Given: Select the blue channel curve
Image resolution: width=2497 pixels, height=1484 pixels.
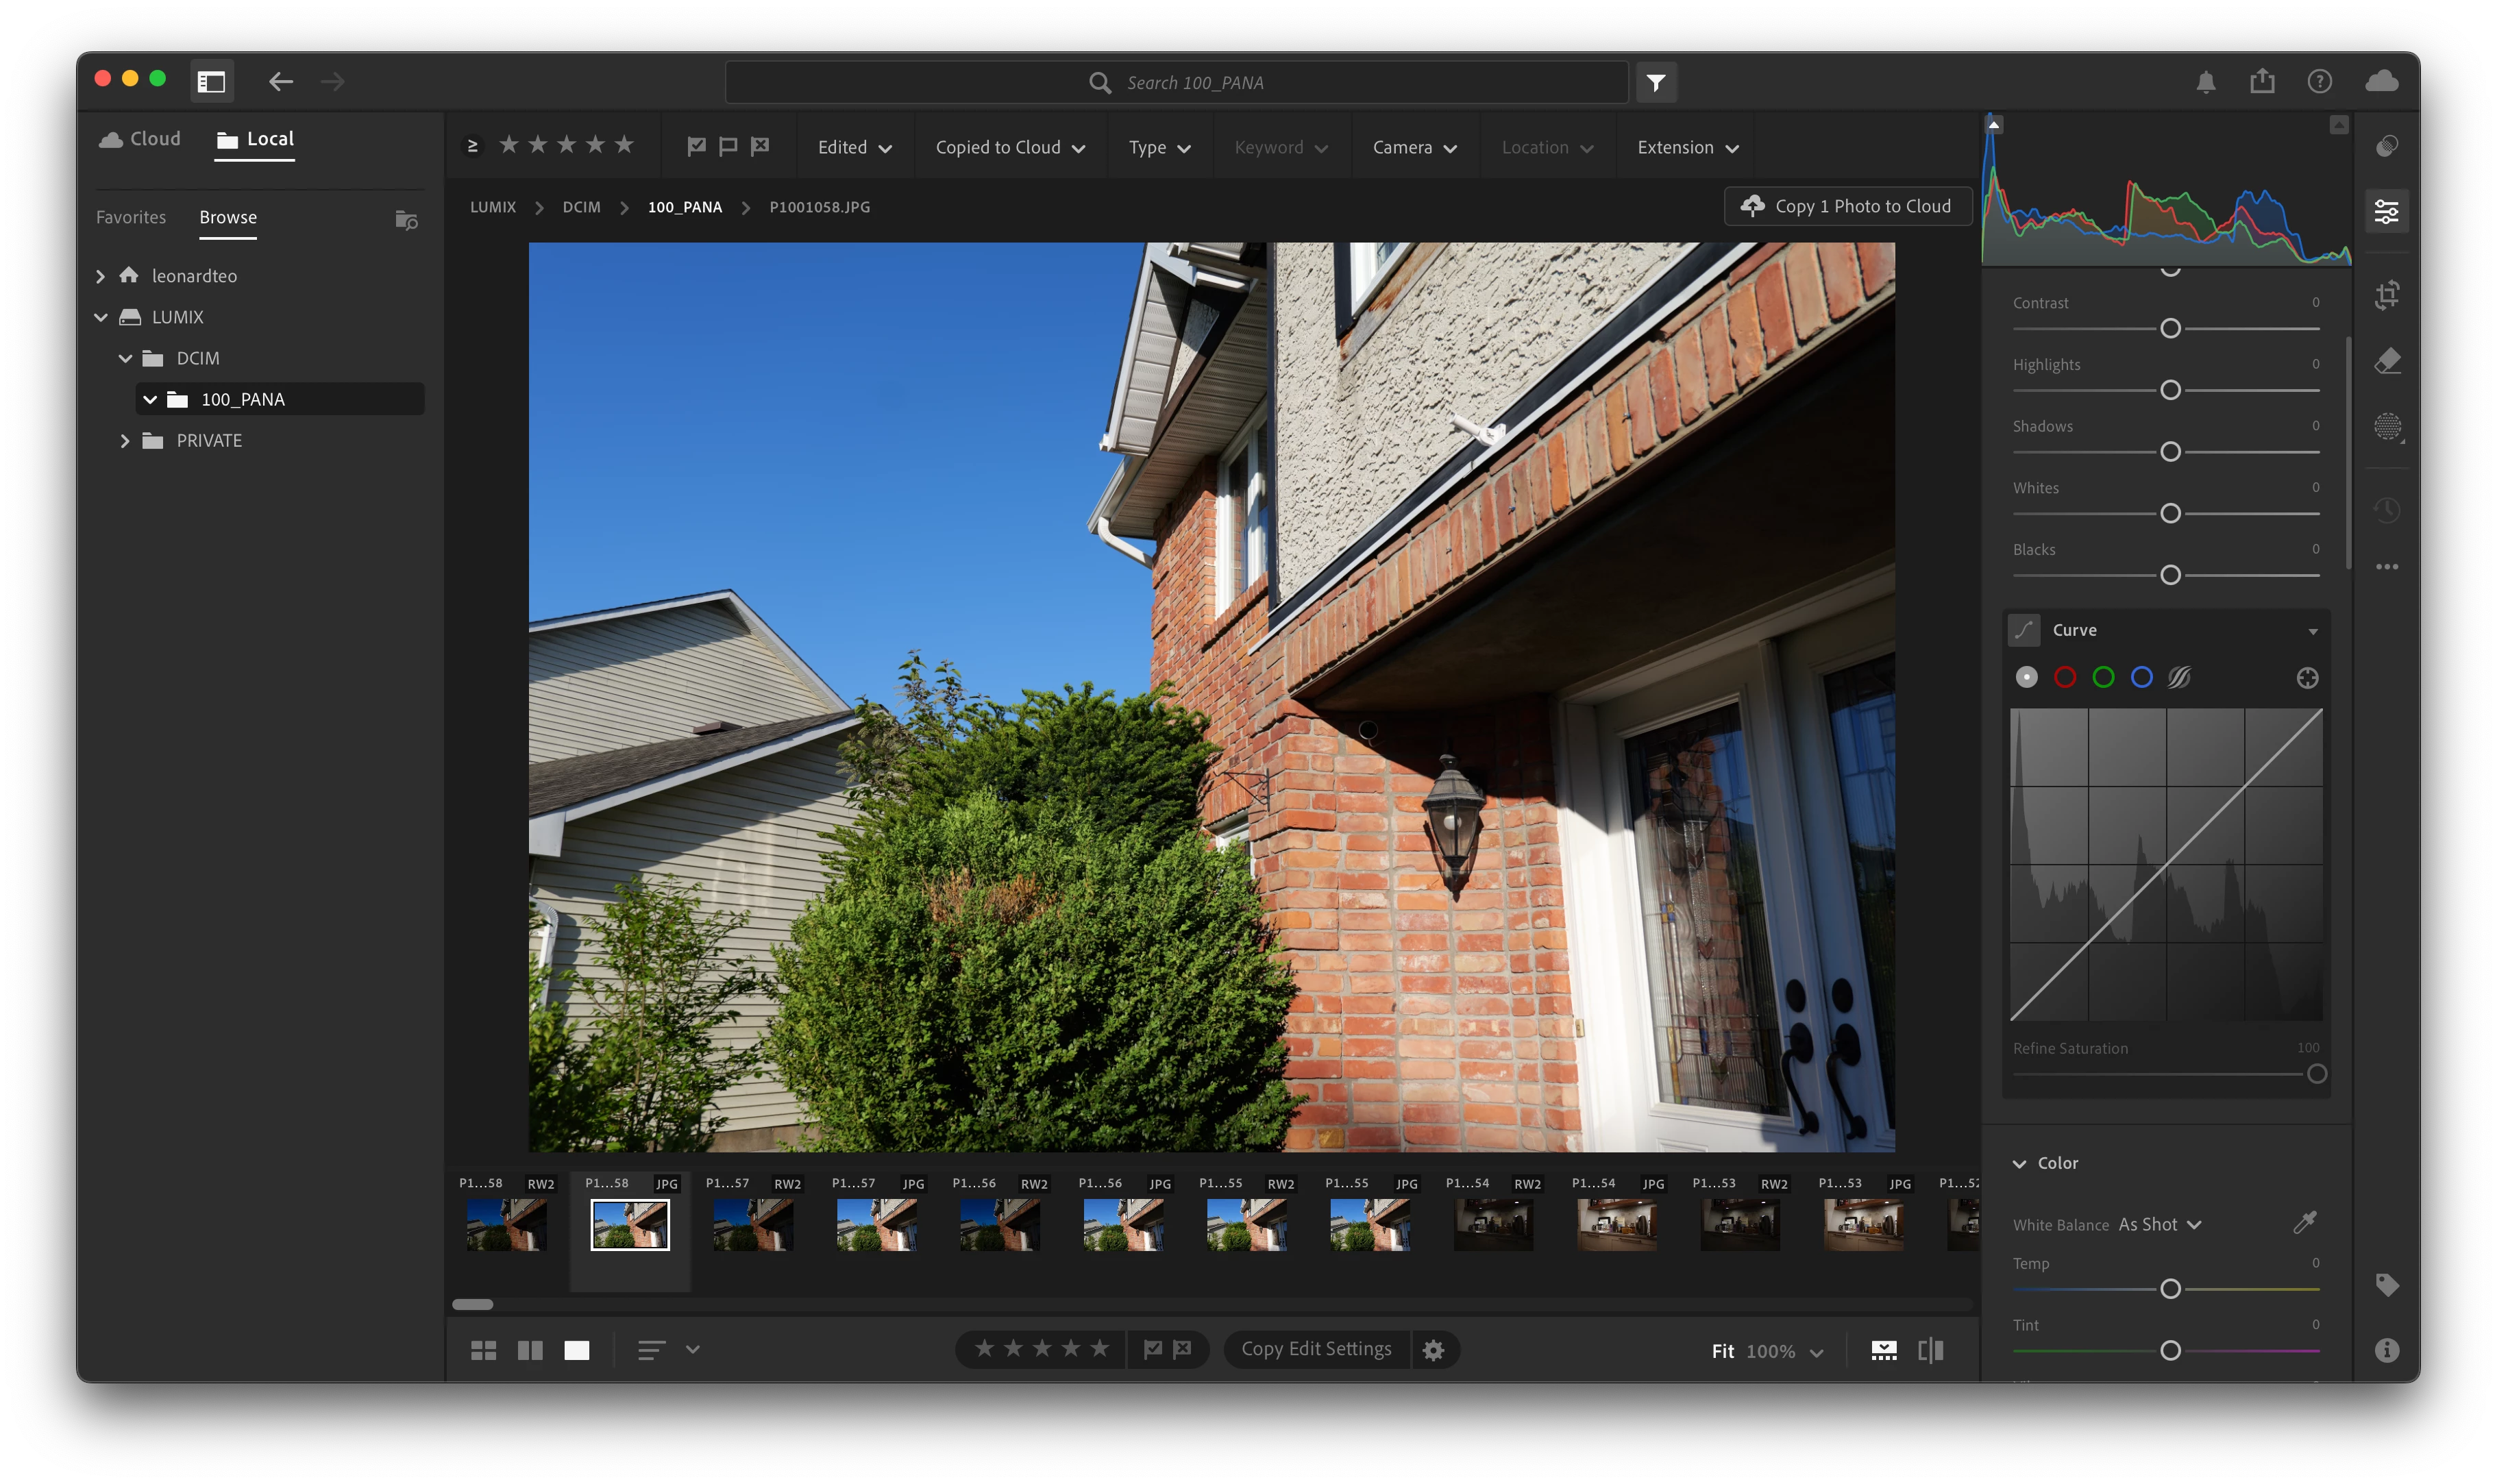Looking at the screenshot, I should pyautogui.click(x=2141, y=678).
